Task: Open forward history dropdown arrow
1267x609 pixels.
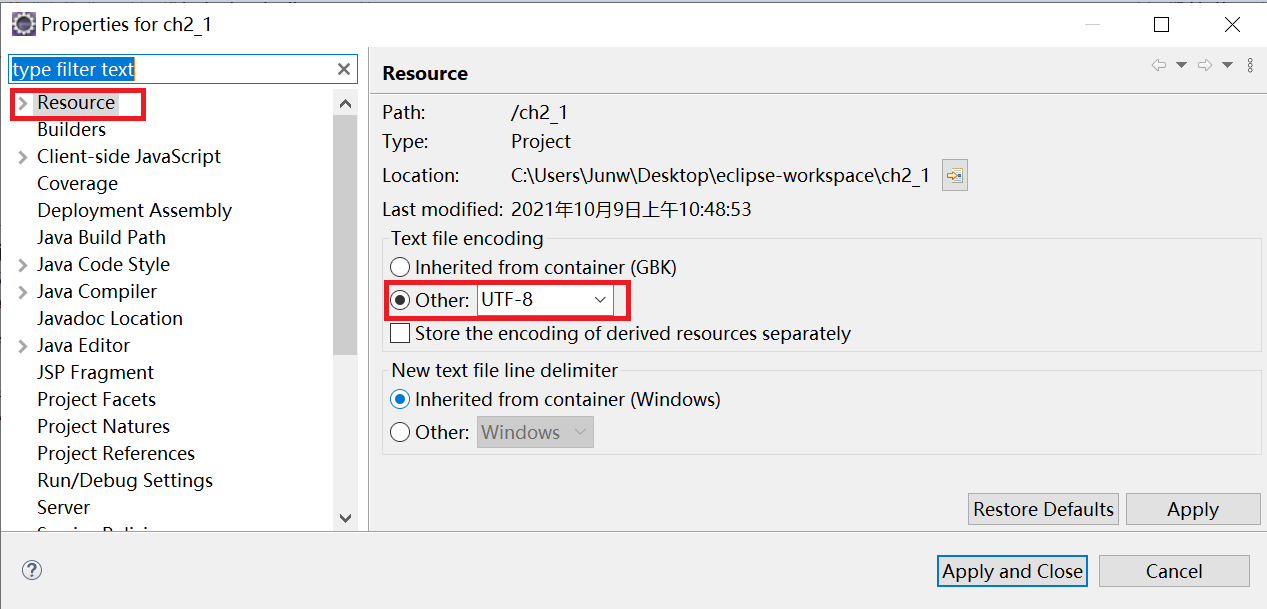Action: [x=1228, y=66]
